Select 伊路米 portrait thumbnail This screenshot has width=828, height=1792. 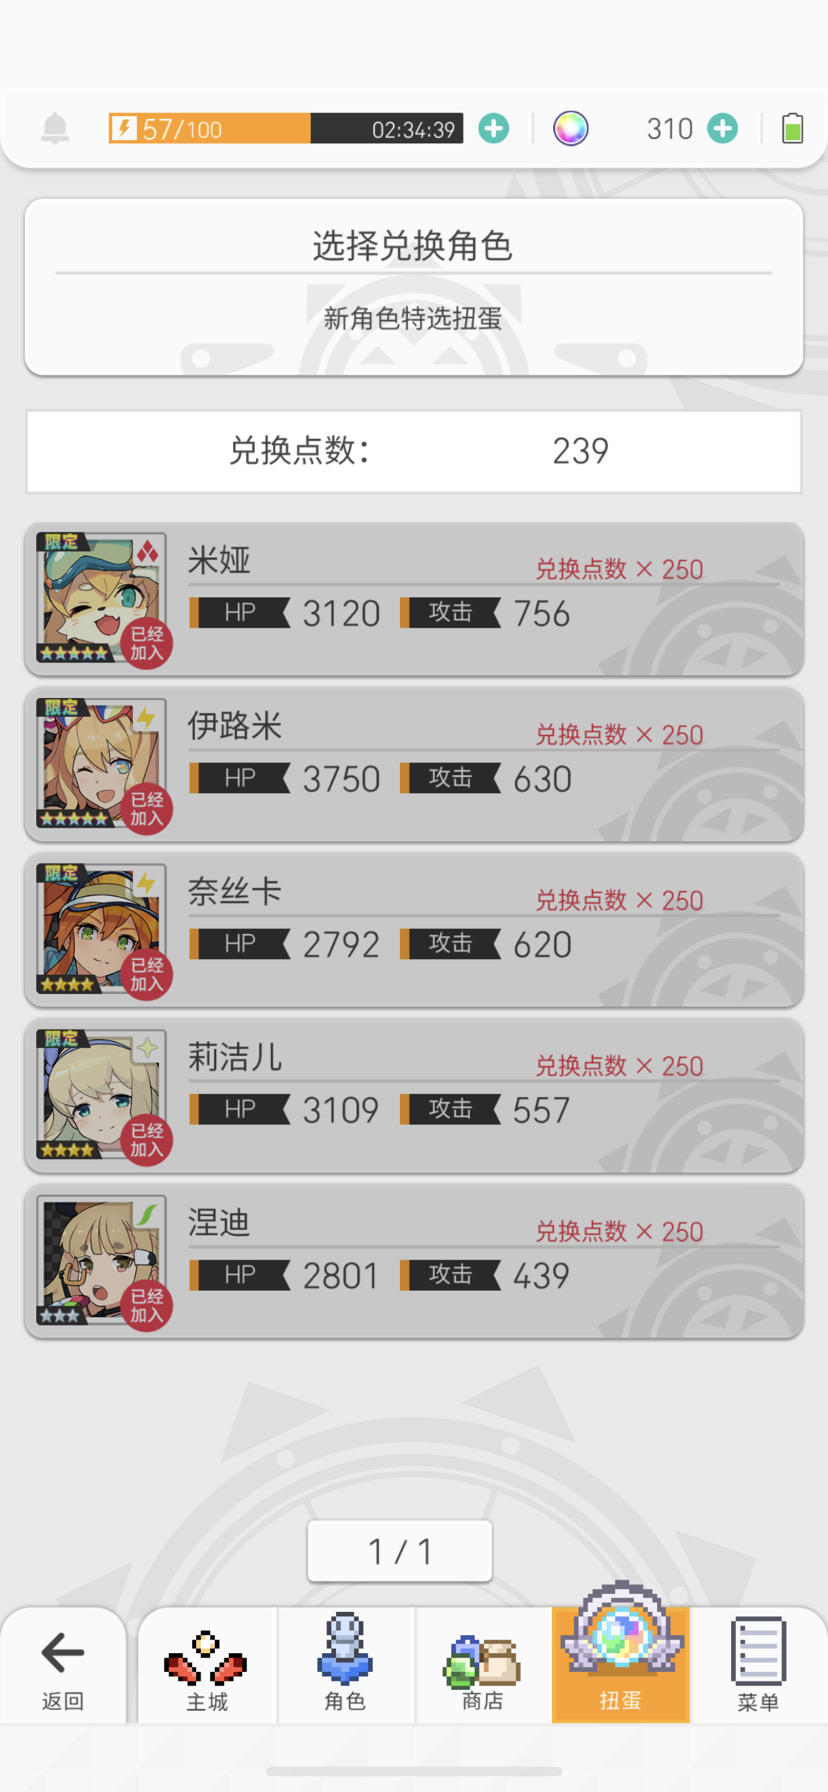98,764
